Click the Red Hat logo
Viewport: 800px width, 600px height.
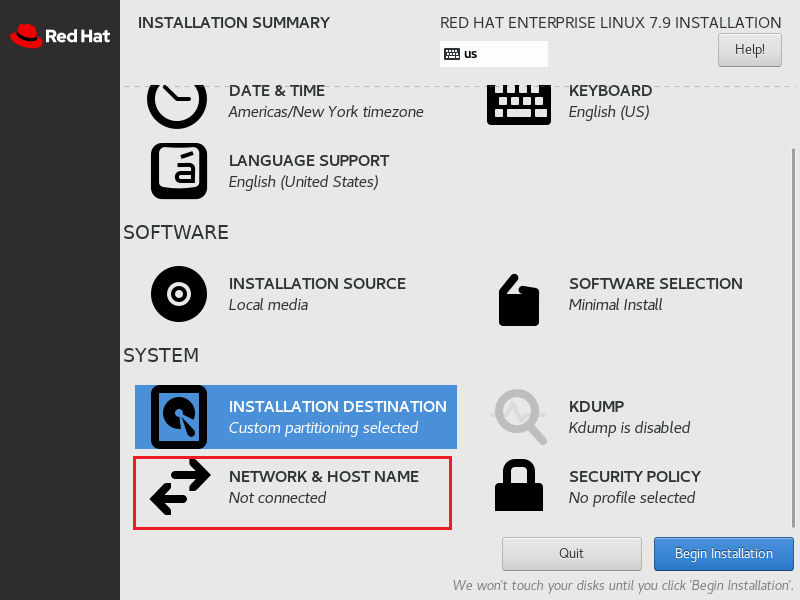pyautogui.click(x=60, y=36)
